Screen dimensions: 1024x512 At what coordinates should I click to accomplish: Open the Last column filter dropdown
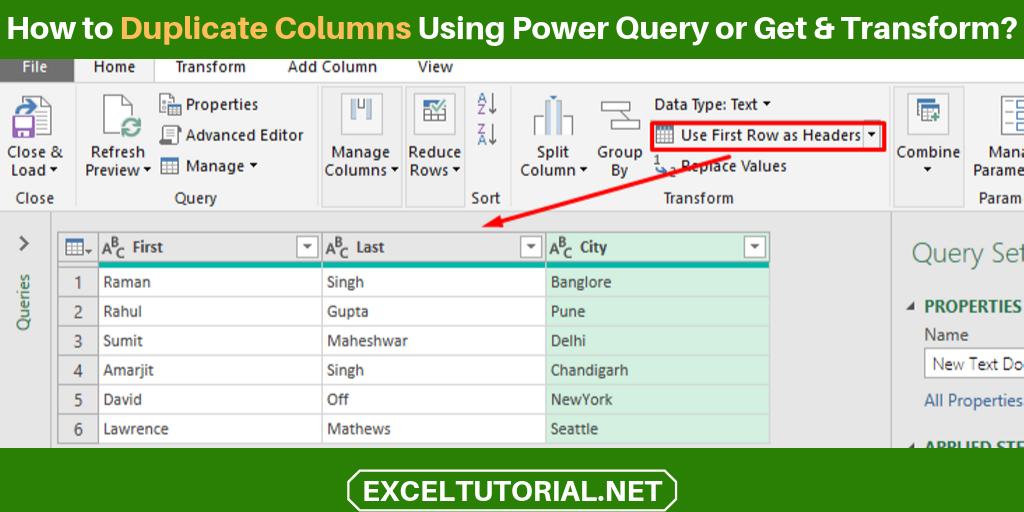pyautogui.click(x=531, y=248)
